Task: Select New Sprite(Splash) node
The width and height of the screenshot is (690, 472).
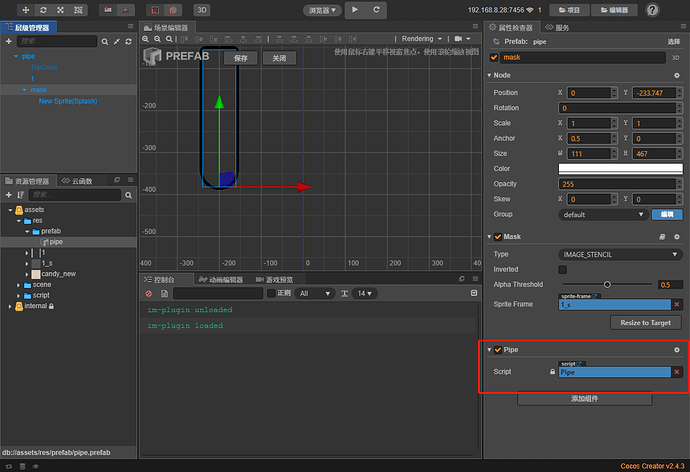Action: pos(68,101)
